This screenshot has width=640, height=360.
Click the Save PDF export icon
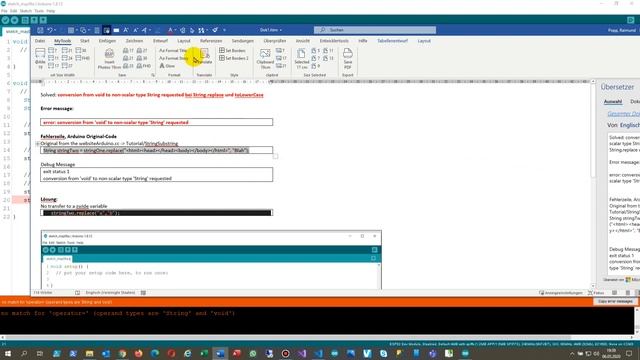click(347, 59)
